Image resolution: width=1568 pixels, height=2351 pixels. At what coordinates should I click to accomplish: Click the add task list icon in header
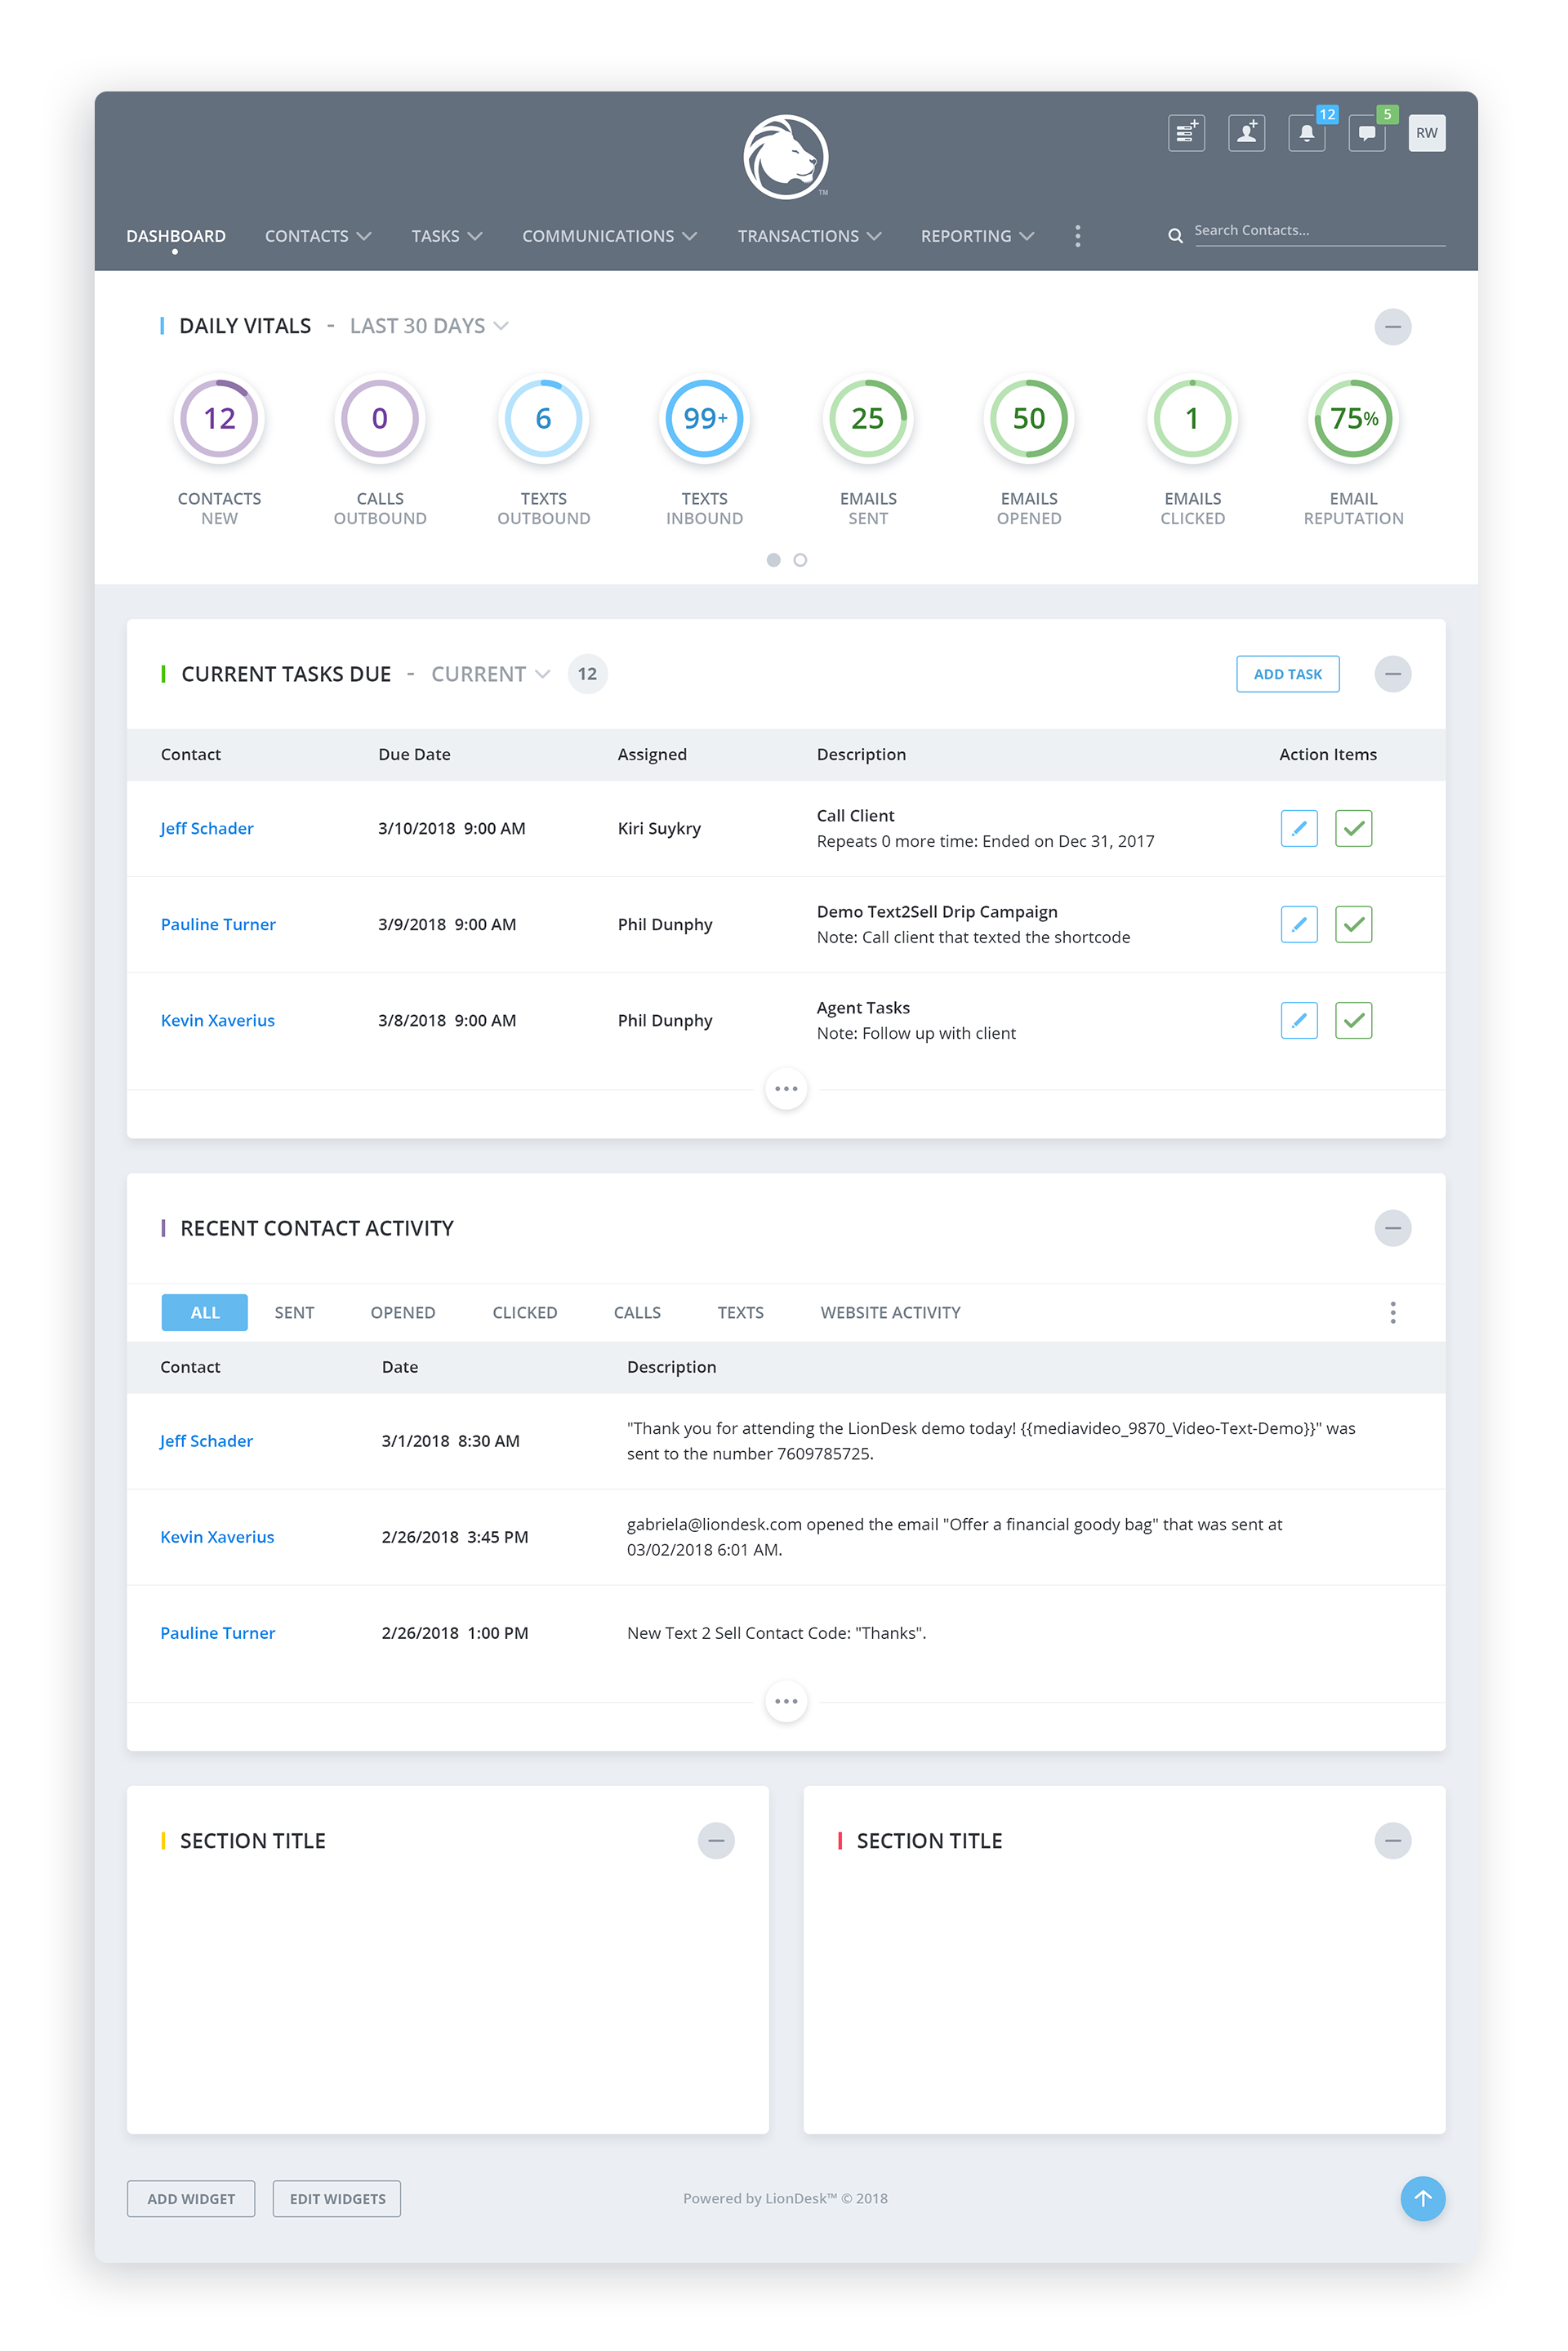[x=1186, y=133]
